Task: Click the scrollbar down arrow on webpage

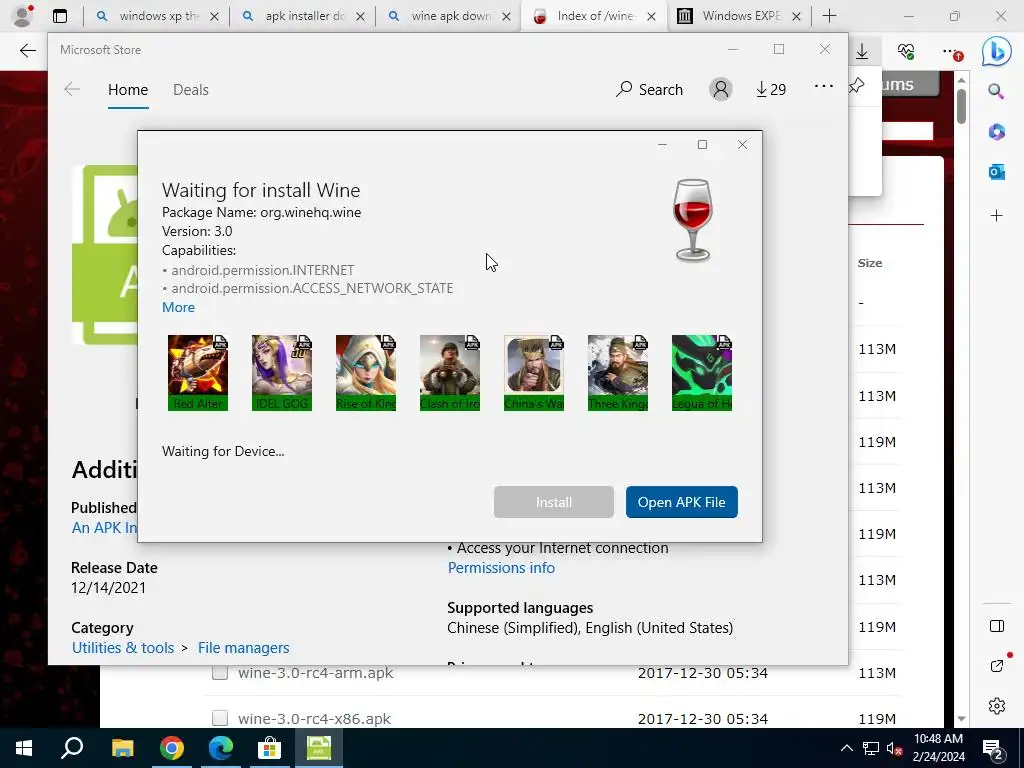Action: click(961, 718)
